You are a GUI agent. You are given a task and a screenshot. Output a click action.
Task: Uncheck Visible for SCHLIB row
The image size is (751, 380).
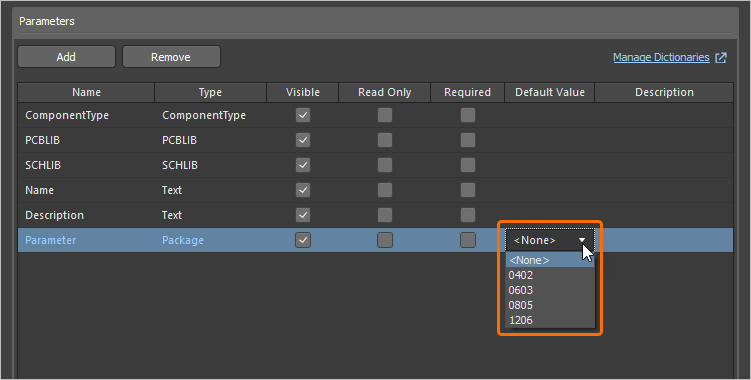pos(303,165)
